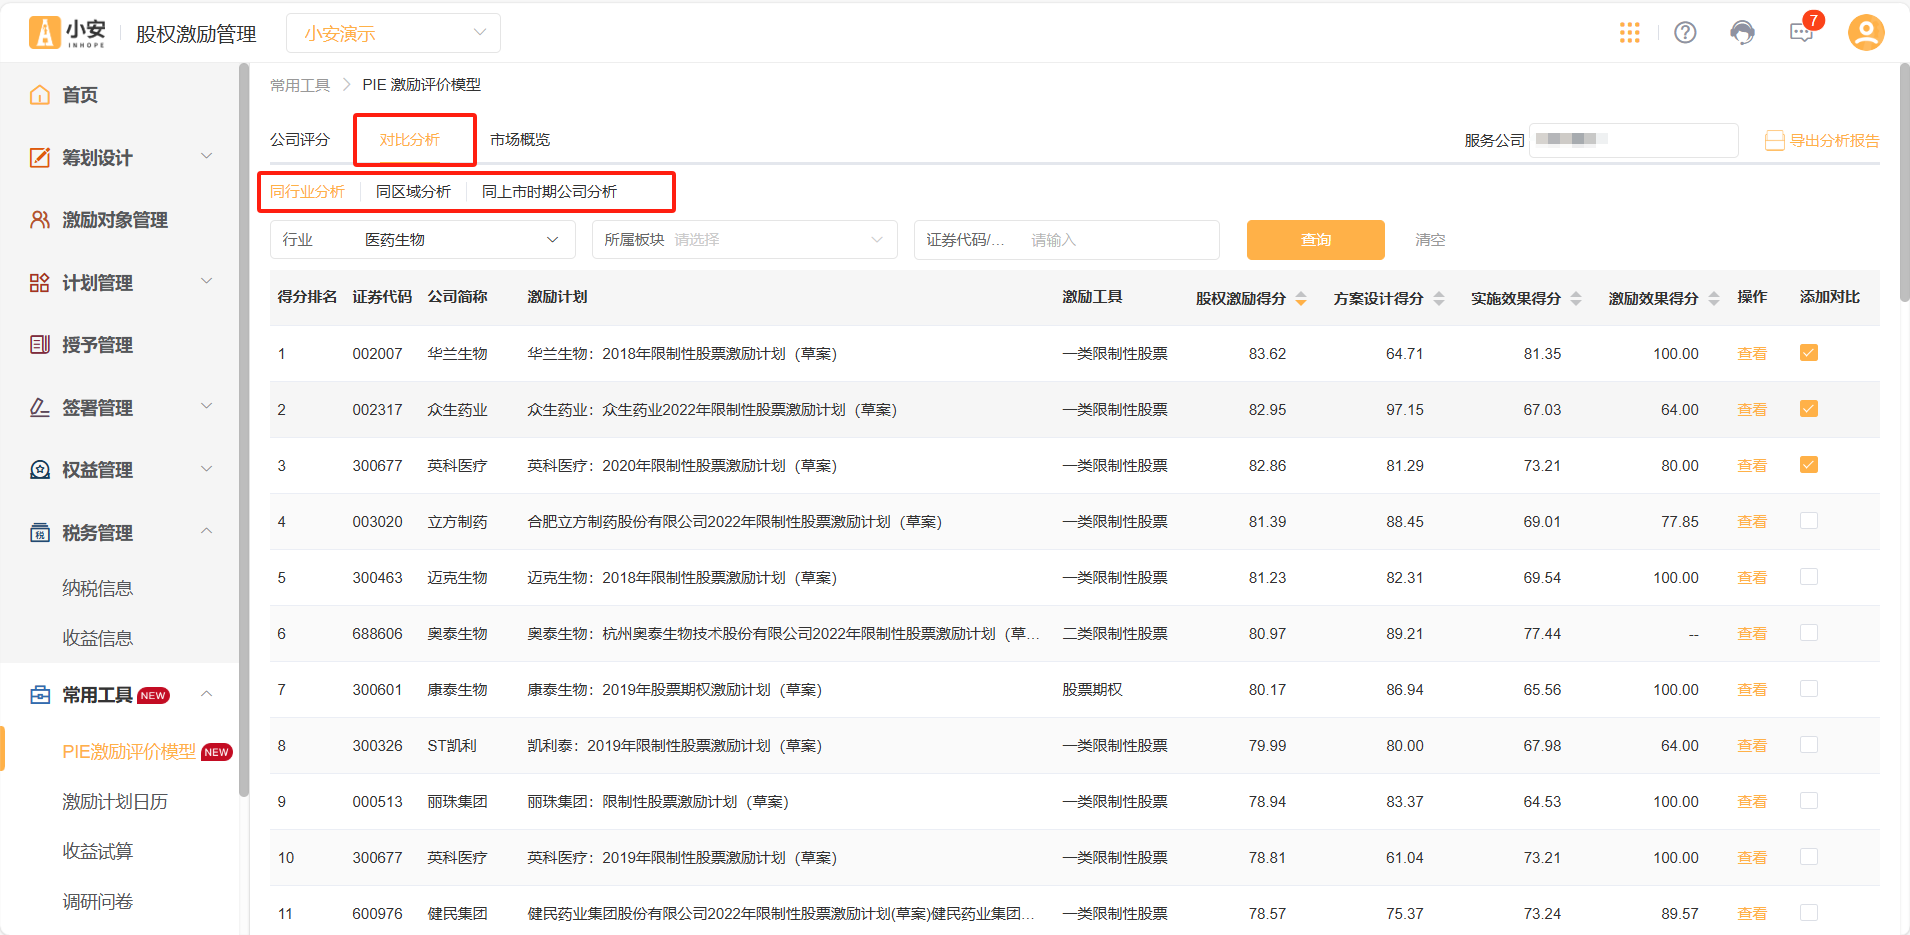1910x935 pixels.
Task: Click the sidebar vertical scrollbar
Action: pos(244,430)
